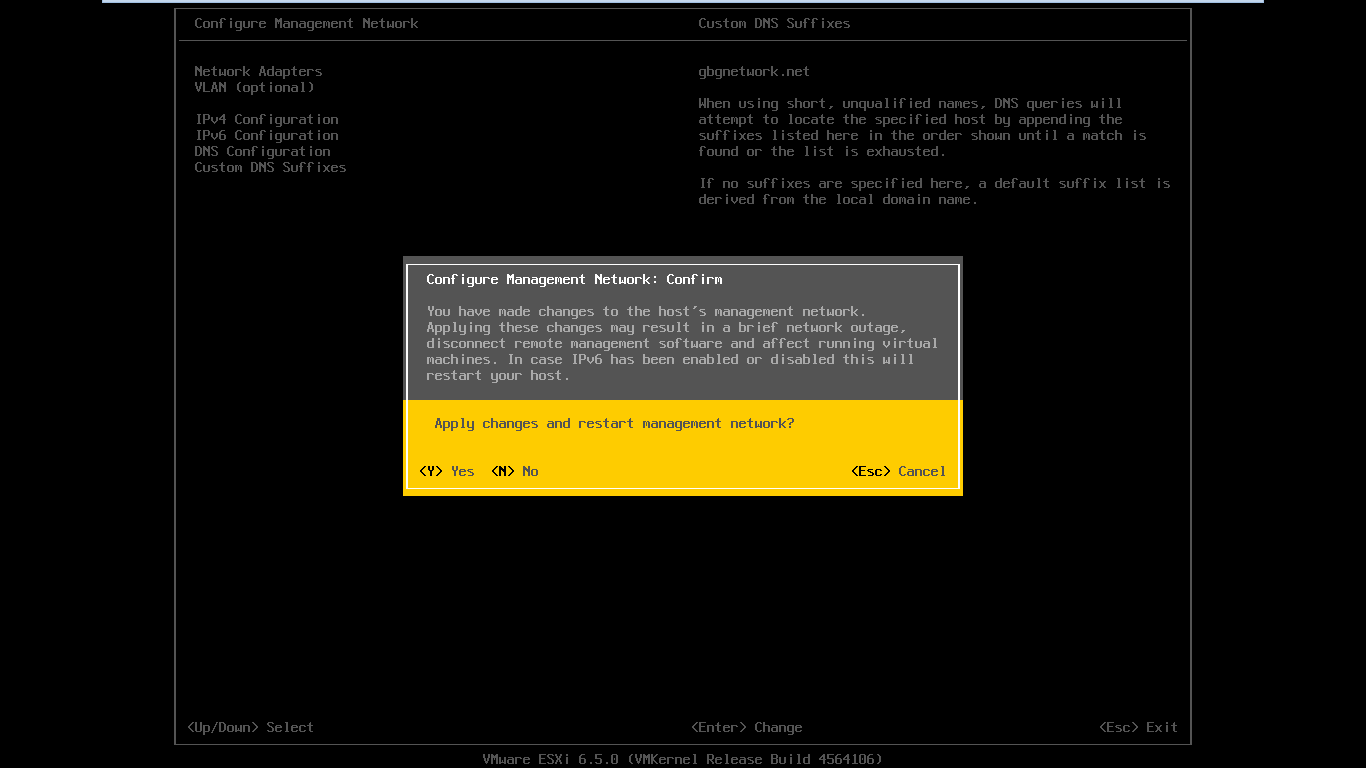
Task: Select VLAN (optional) menu entry
Action: click(254, 87)
